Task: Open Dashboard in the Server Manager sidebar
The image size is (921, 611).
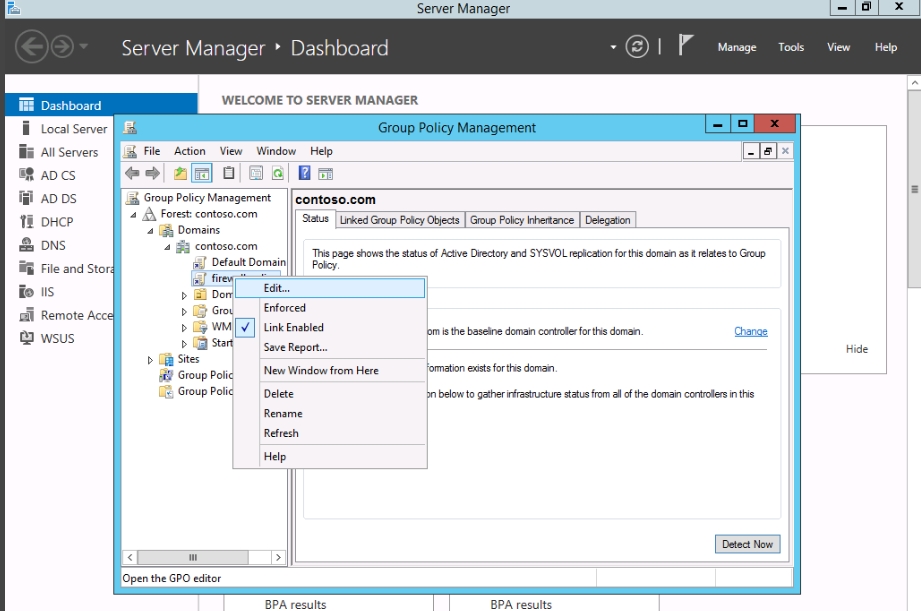Action: (x=101, y=105)
